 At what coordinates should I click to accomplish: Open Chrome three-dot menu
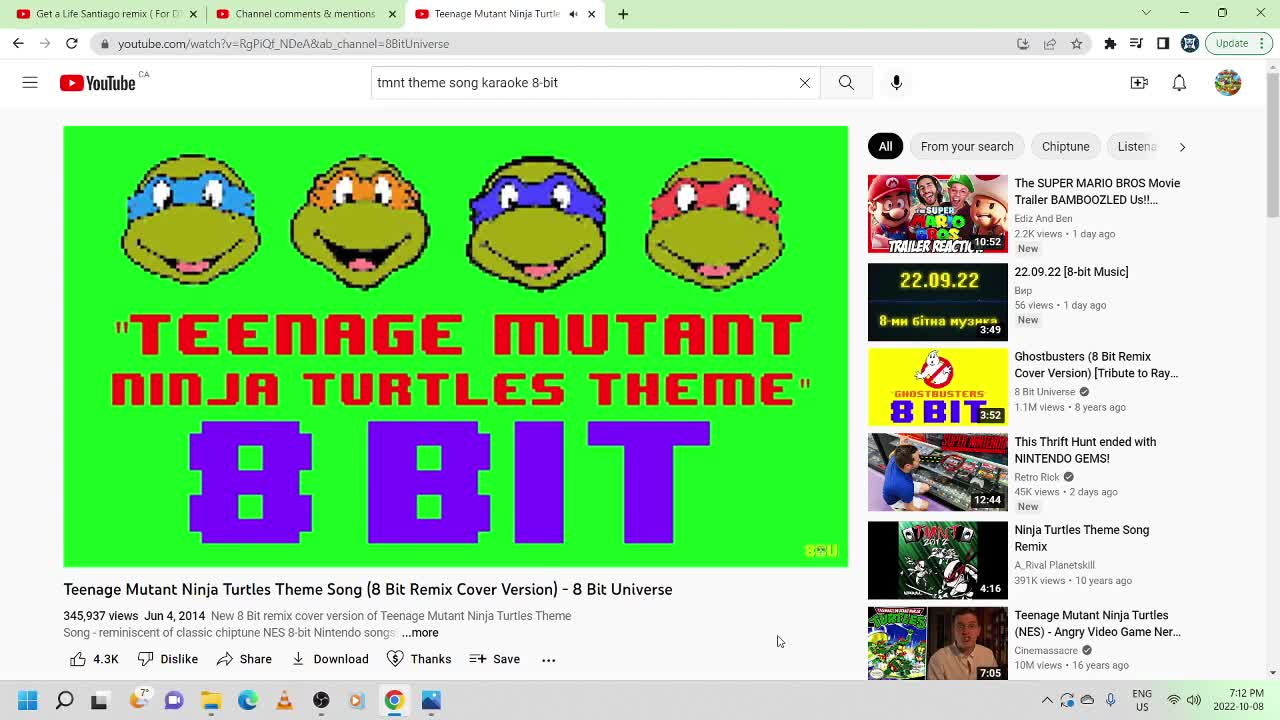click(x=1264, y=44)
